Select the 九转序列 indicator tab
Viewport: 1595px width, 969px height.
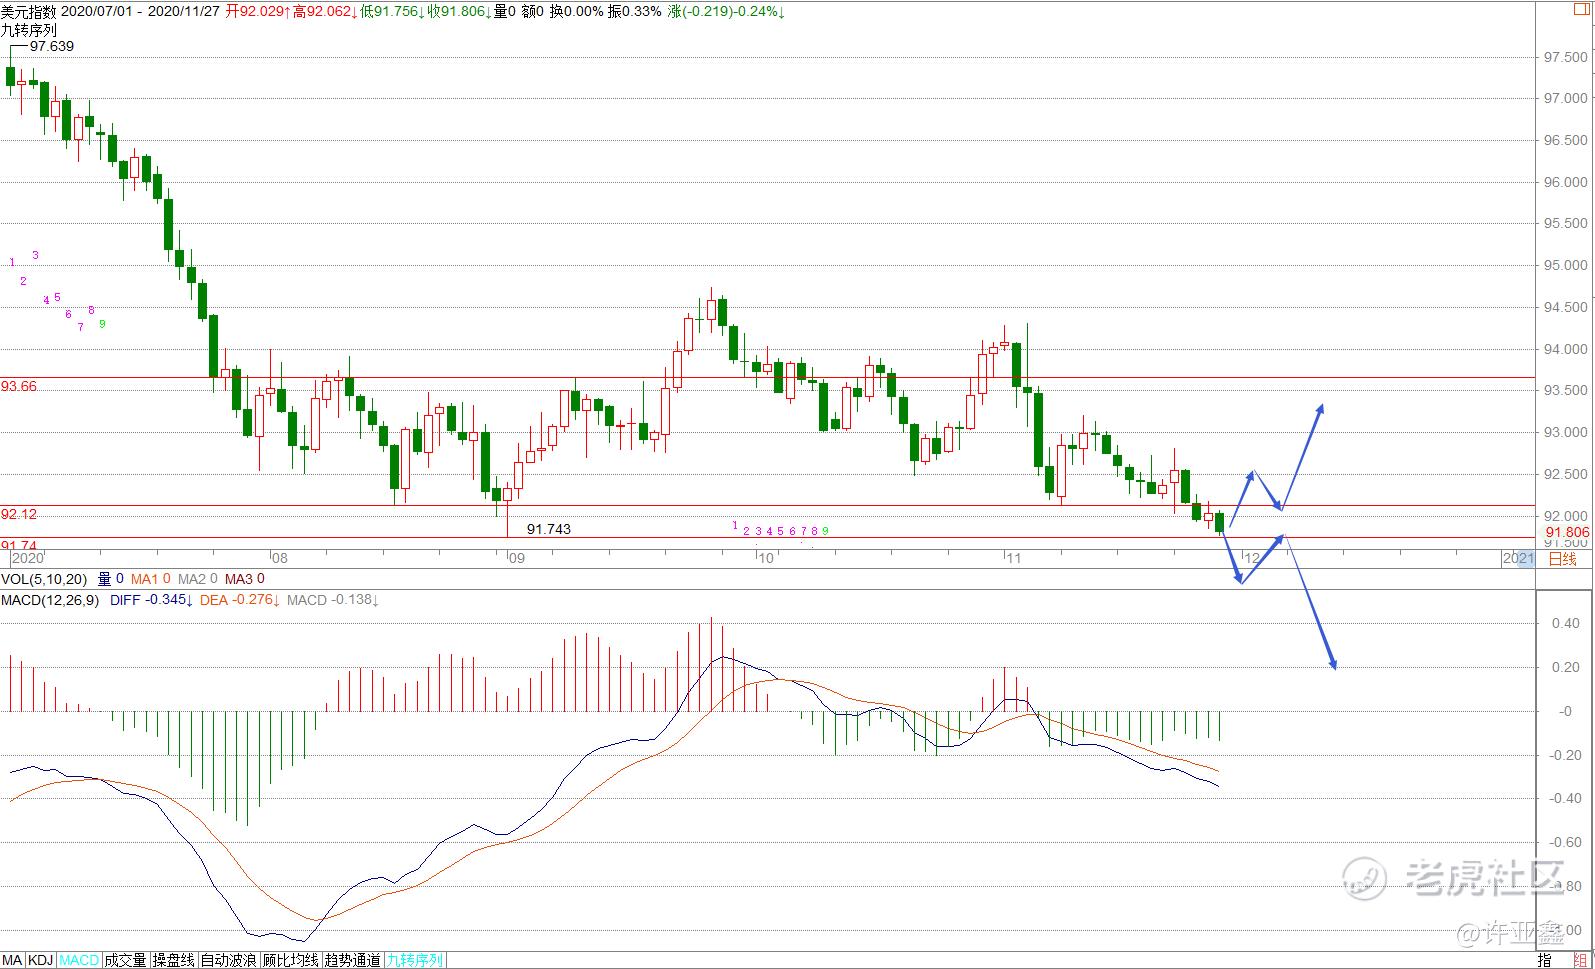coord(415,960)
